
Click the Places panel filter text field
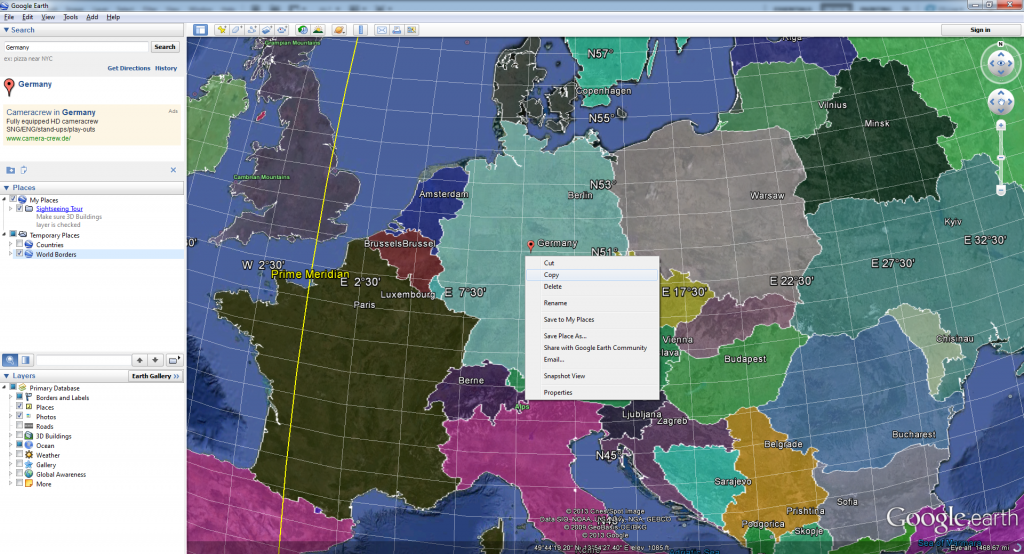84,360
